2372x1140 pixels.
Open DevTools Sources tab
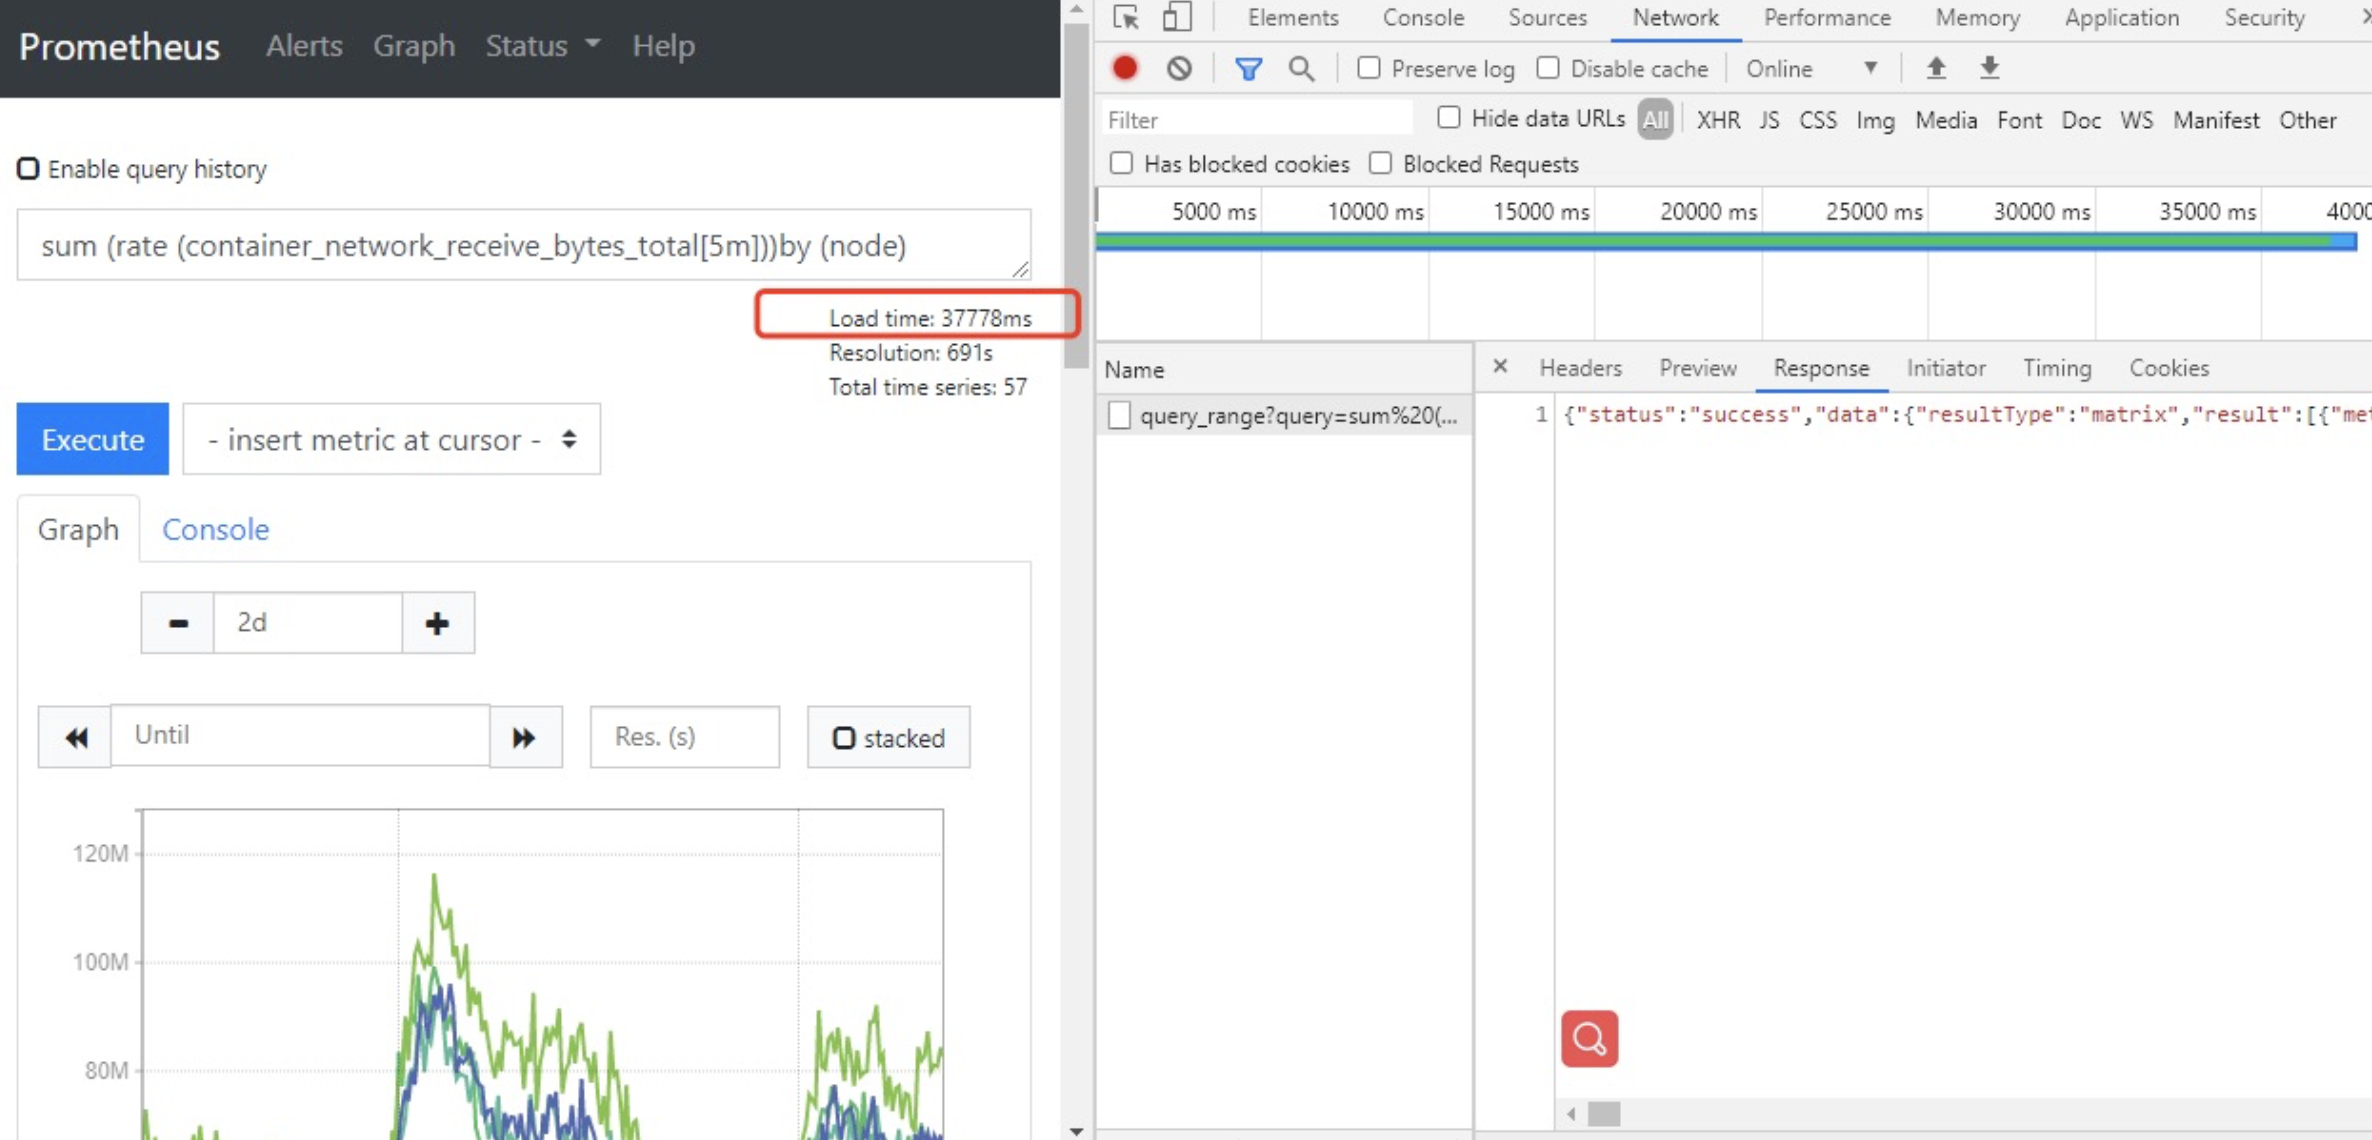(x=1547, y=18)
